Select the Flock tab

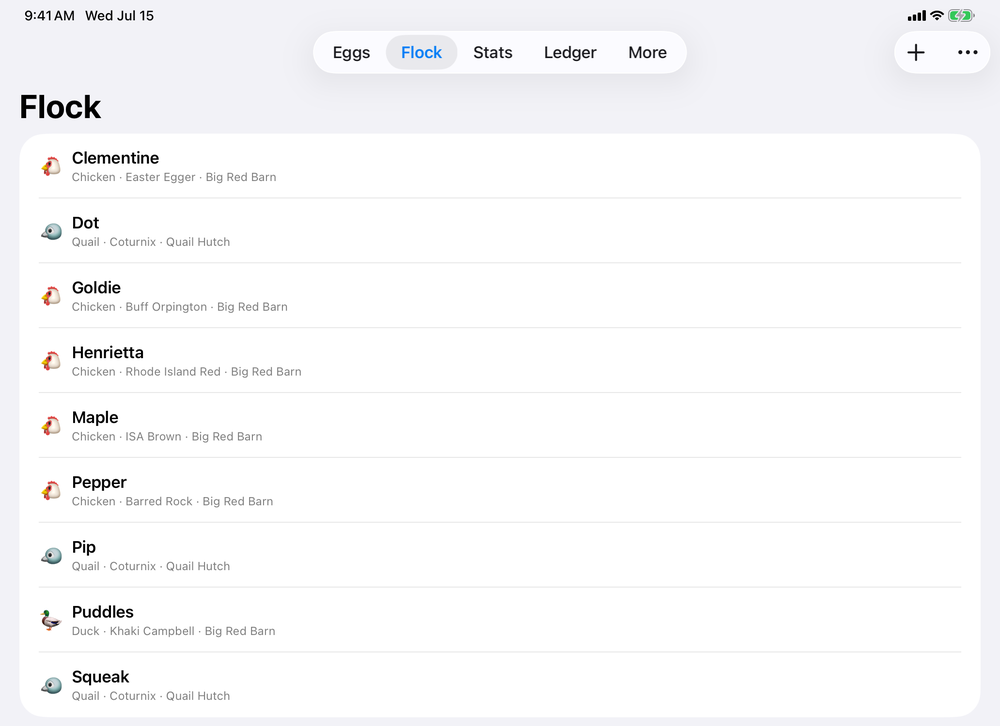click(x=422, y=52)
